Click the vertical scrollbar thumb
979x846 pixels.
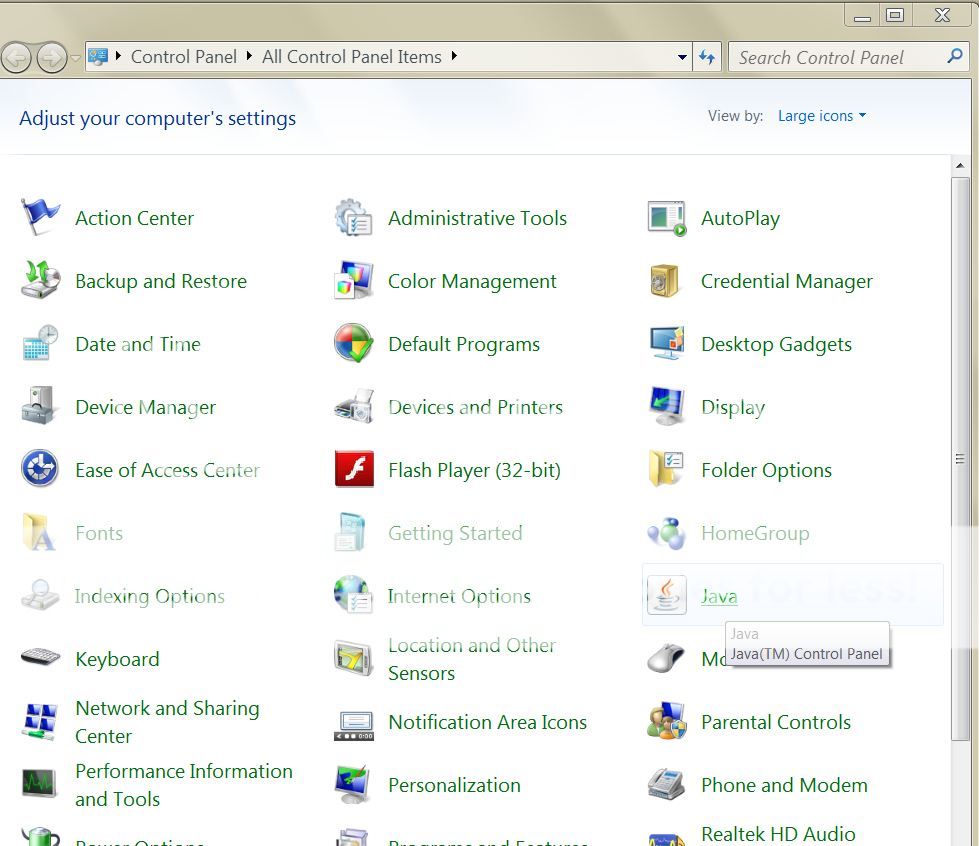[960, 459]
